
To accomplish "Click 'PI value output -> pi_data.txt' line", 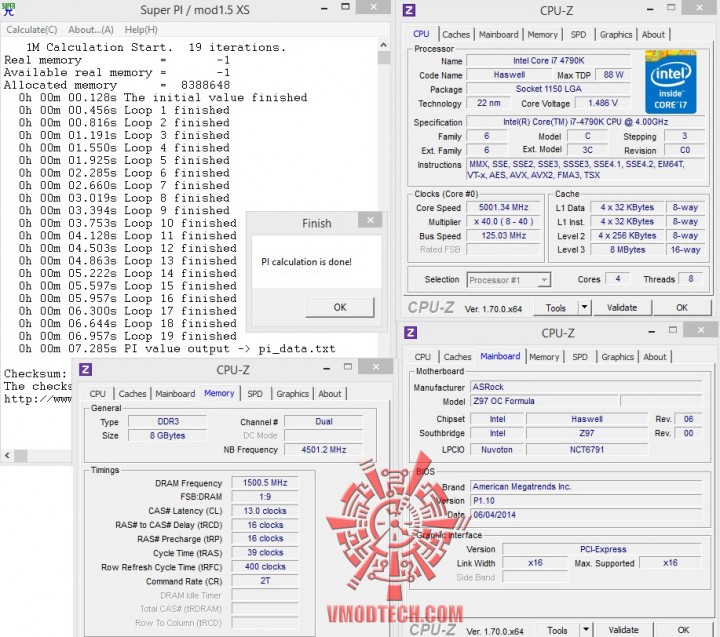I will tap(177, 349).
